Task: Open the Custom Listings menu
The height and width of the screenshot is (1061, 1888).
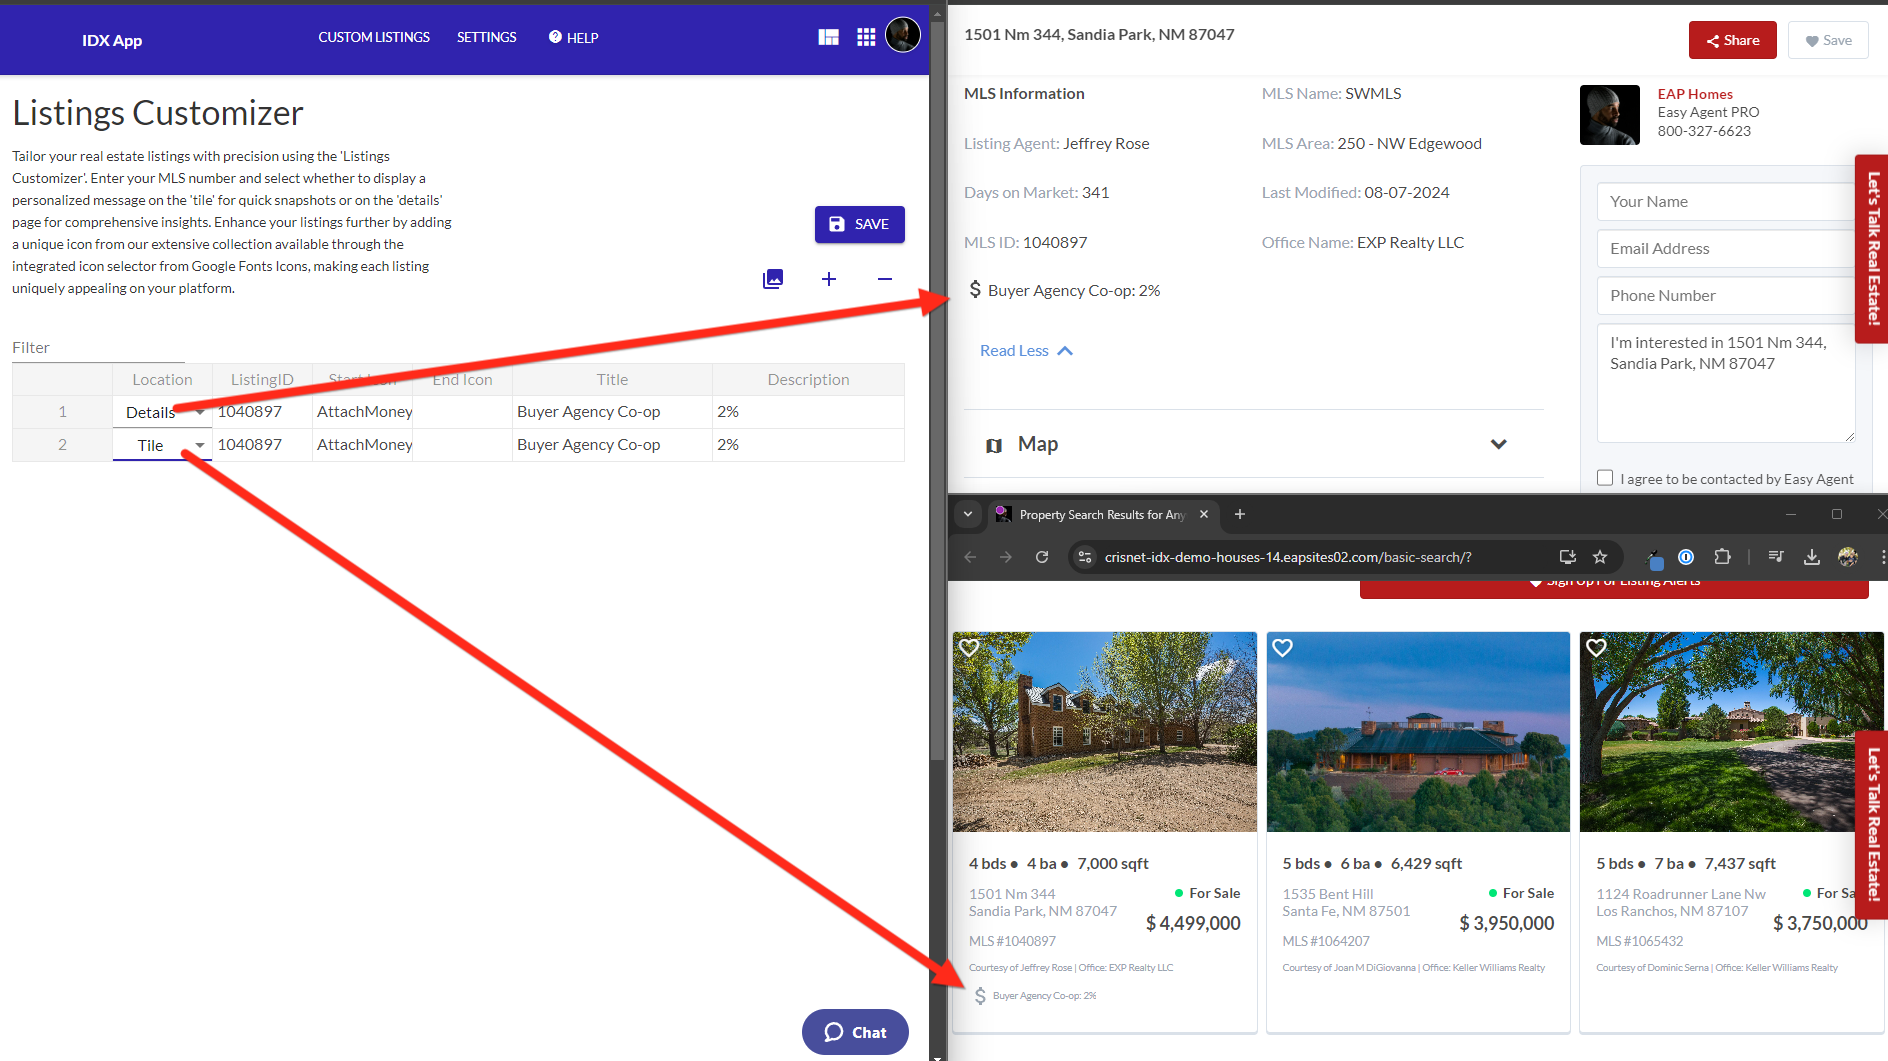Action: [374, 37]
